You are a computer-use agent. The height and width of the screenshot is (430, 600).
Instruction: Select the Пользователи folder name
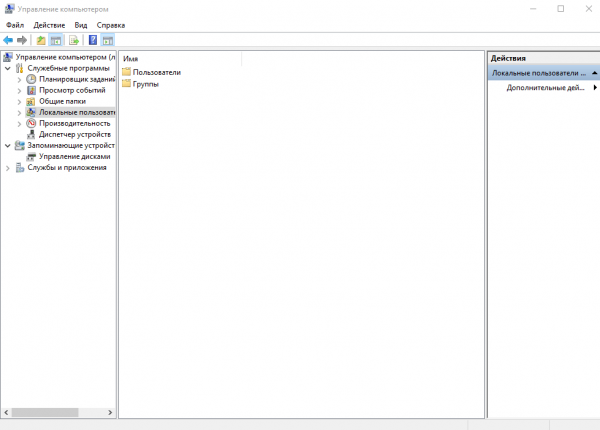tap(157, 72)
